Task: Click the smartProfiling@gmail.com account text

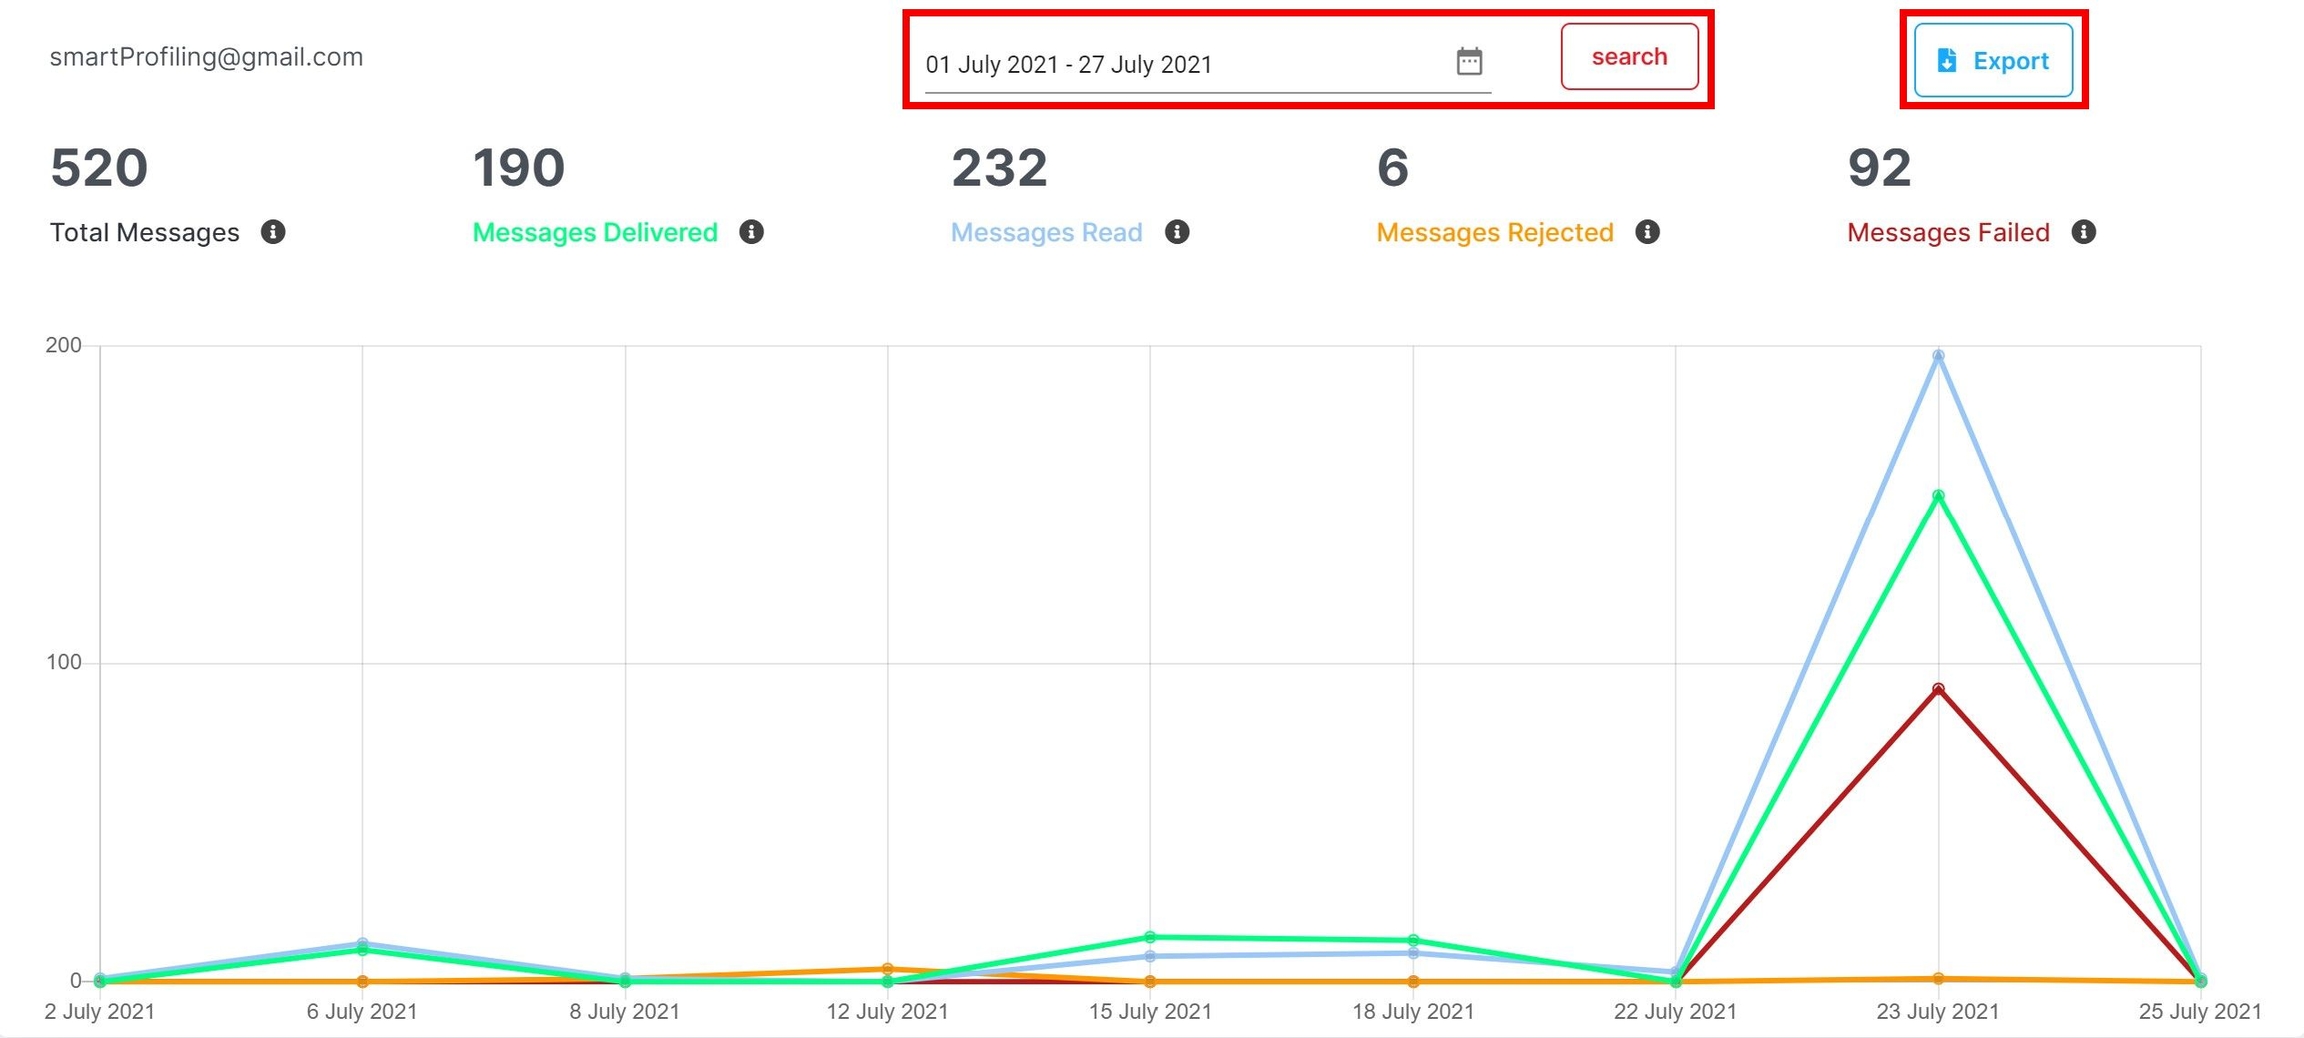Action: 206,57
